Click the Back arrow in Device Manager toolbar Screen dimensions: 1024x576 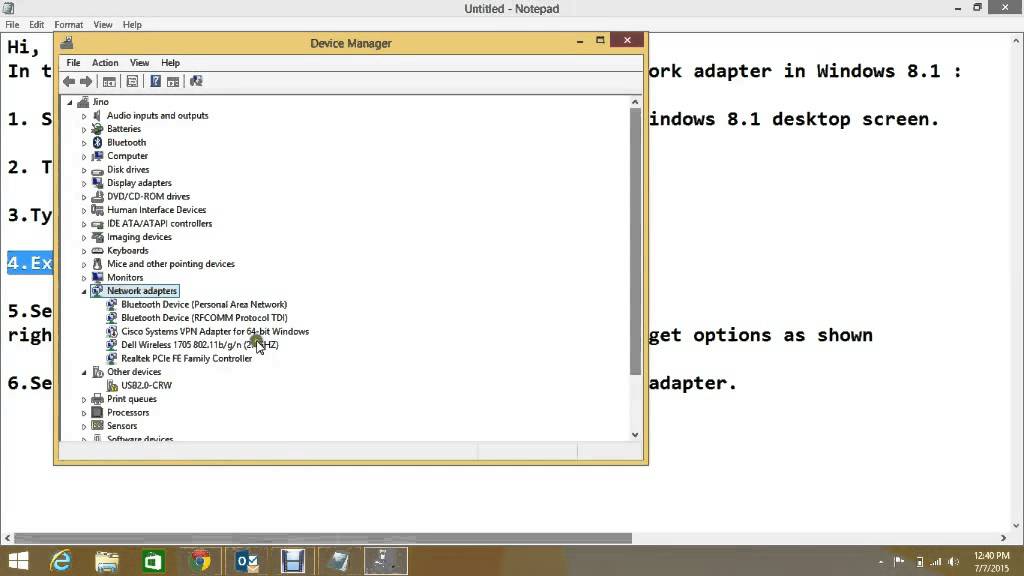click(69, 82)
